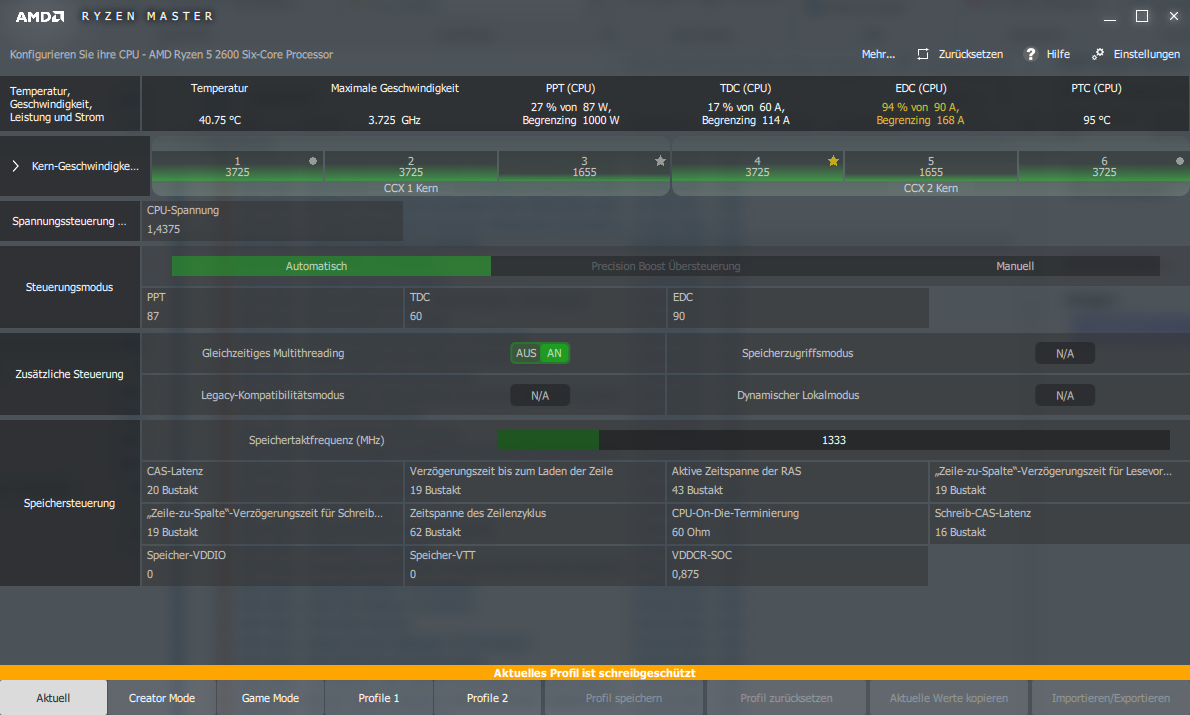
Task: Click the Temperatur 40.75 °C reading
Action: coord(219,120)
